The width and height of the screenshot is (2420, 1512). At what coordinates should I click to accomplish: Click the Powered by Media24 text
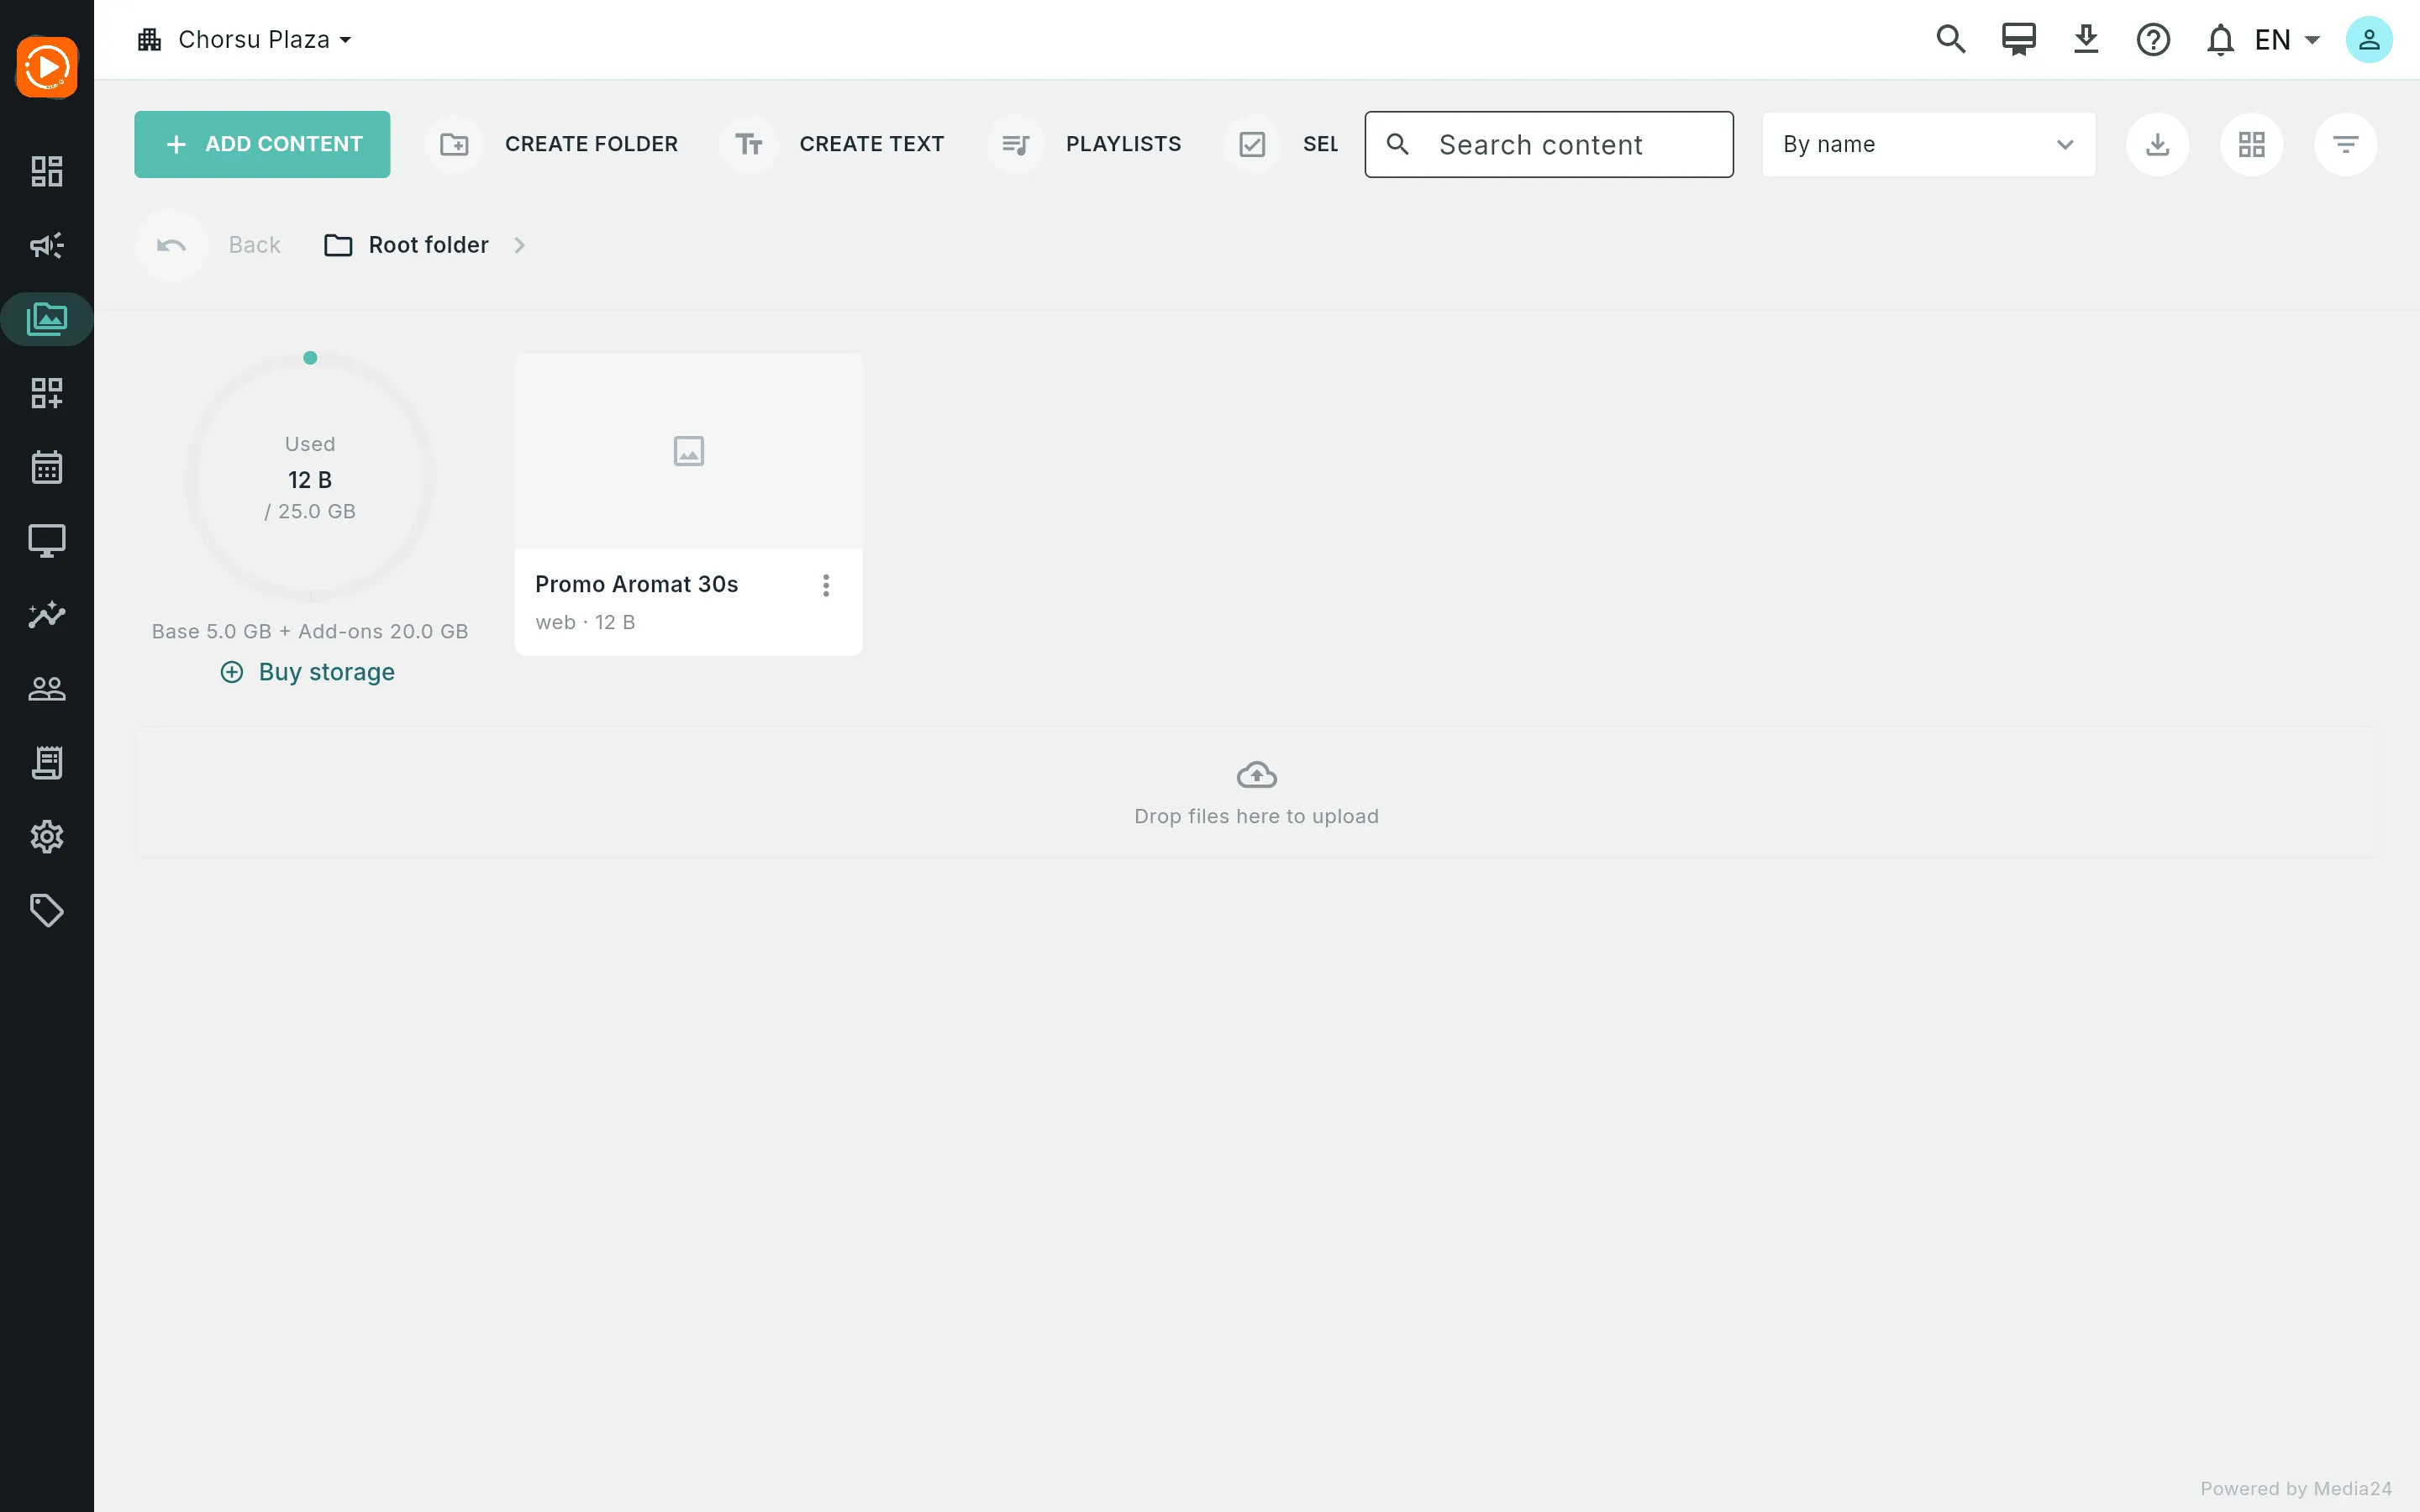click(2296, 1488)
